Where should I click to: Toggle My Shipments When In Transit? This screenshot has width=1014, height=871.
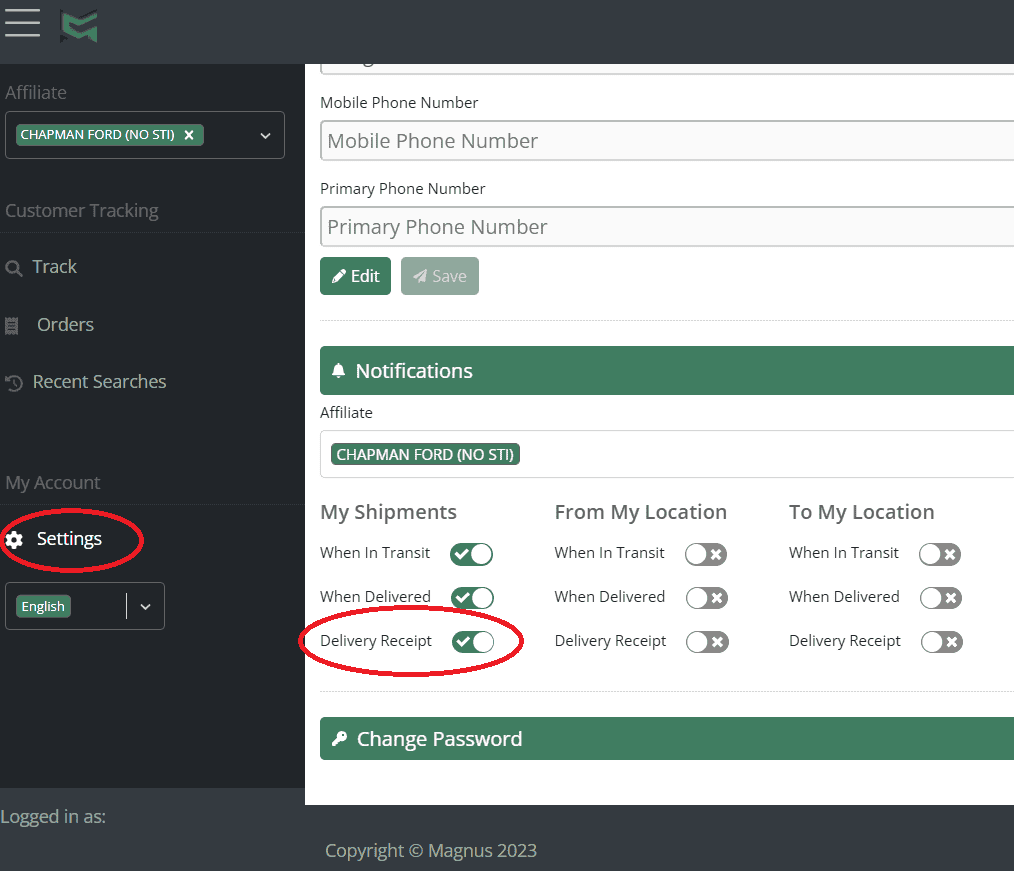(x=471, y=554)
